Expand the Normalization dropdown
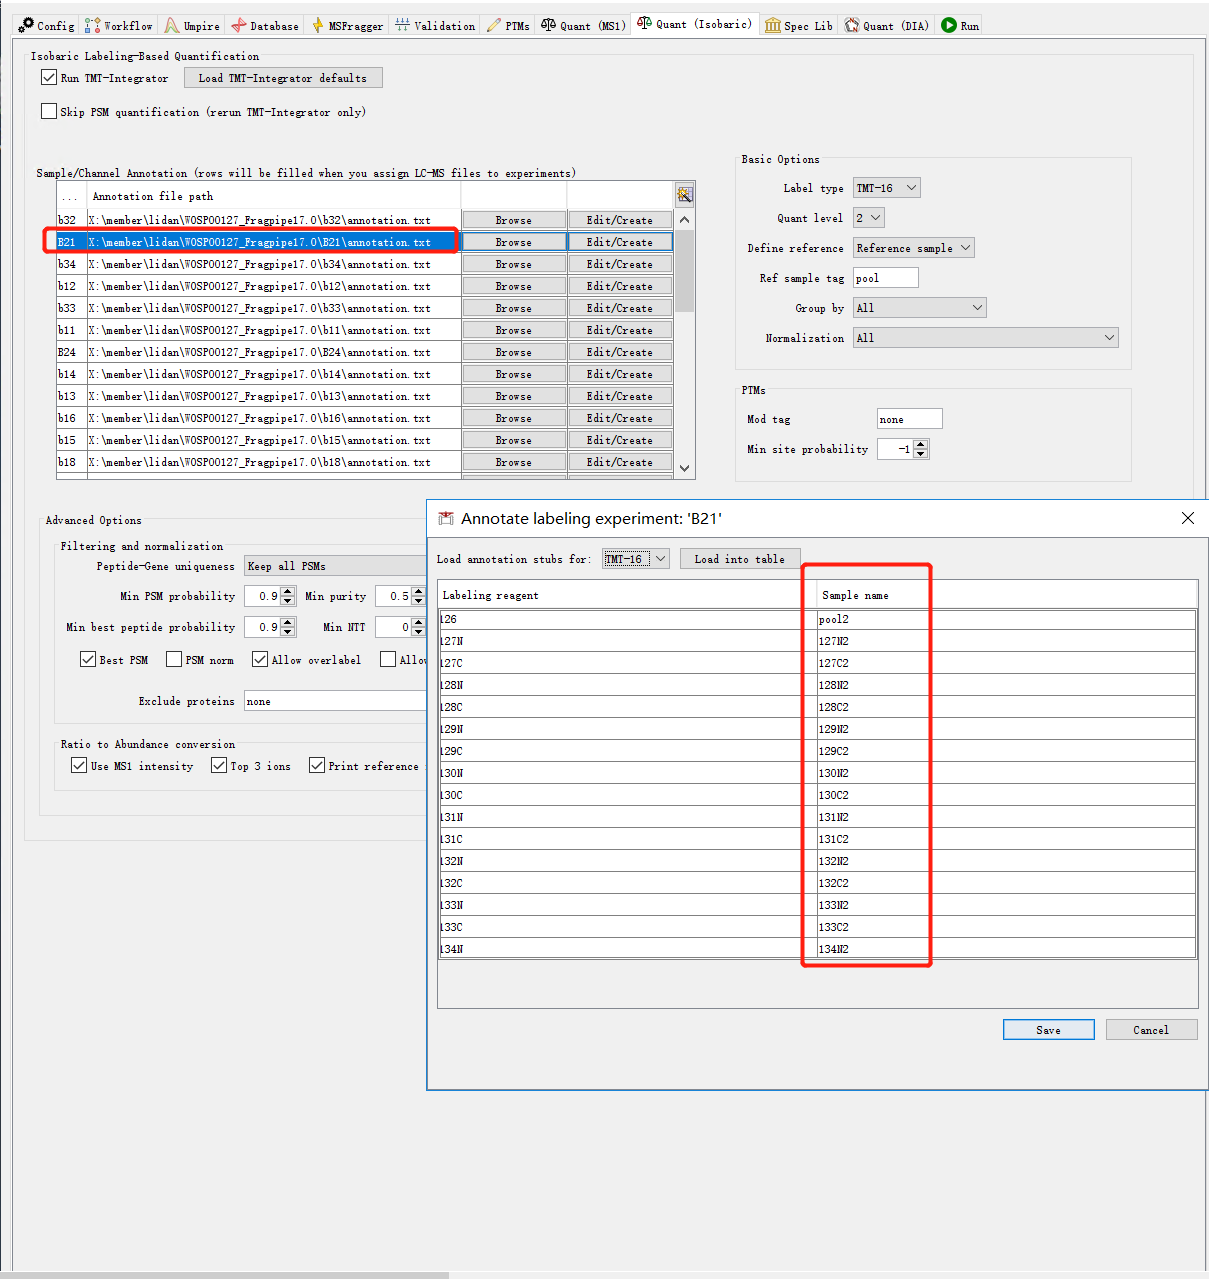Viewport: 1209px width, 1279px height. 985,337
